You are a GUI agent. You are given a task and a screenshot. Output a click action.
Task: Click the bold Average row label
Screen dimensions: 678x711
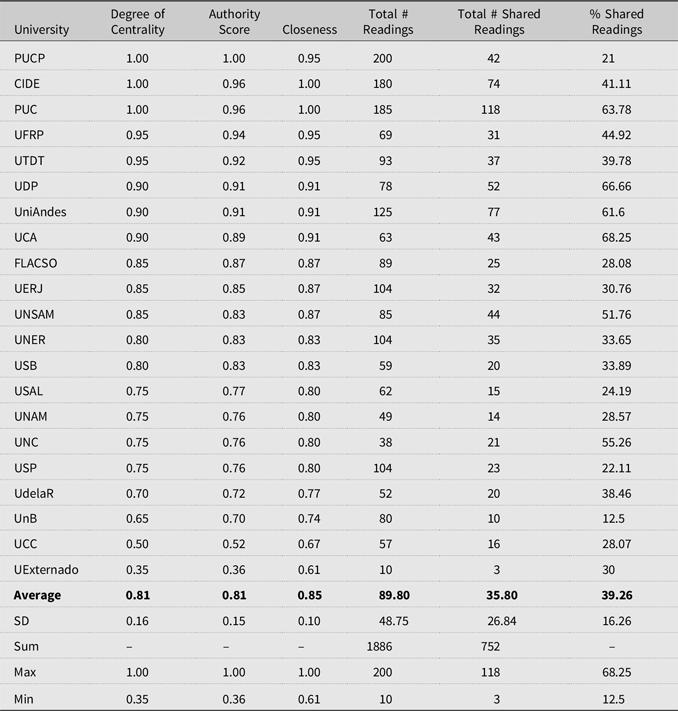coord(37,595)
